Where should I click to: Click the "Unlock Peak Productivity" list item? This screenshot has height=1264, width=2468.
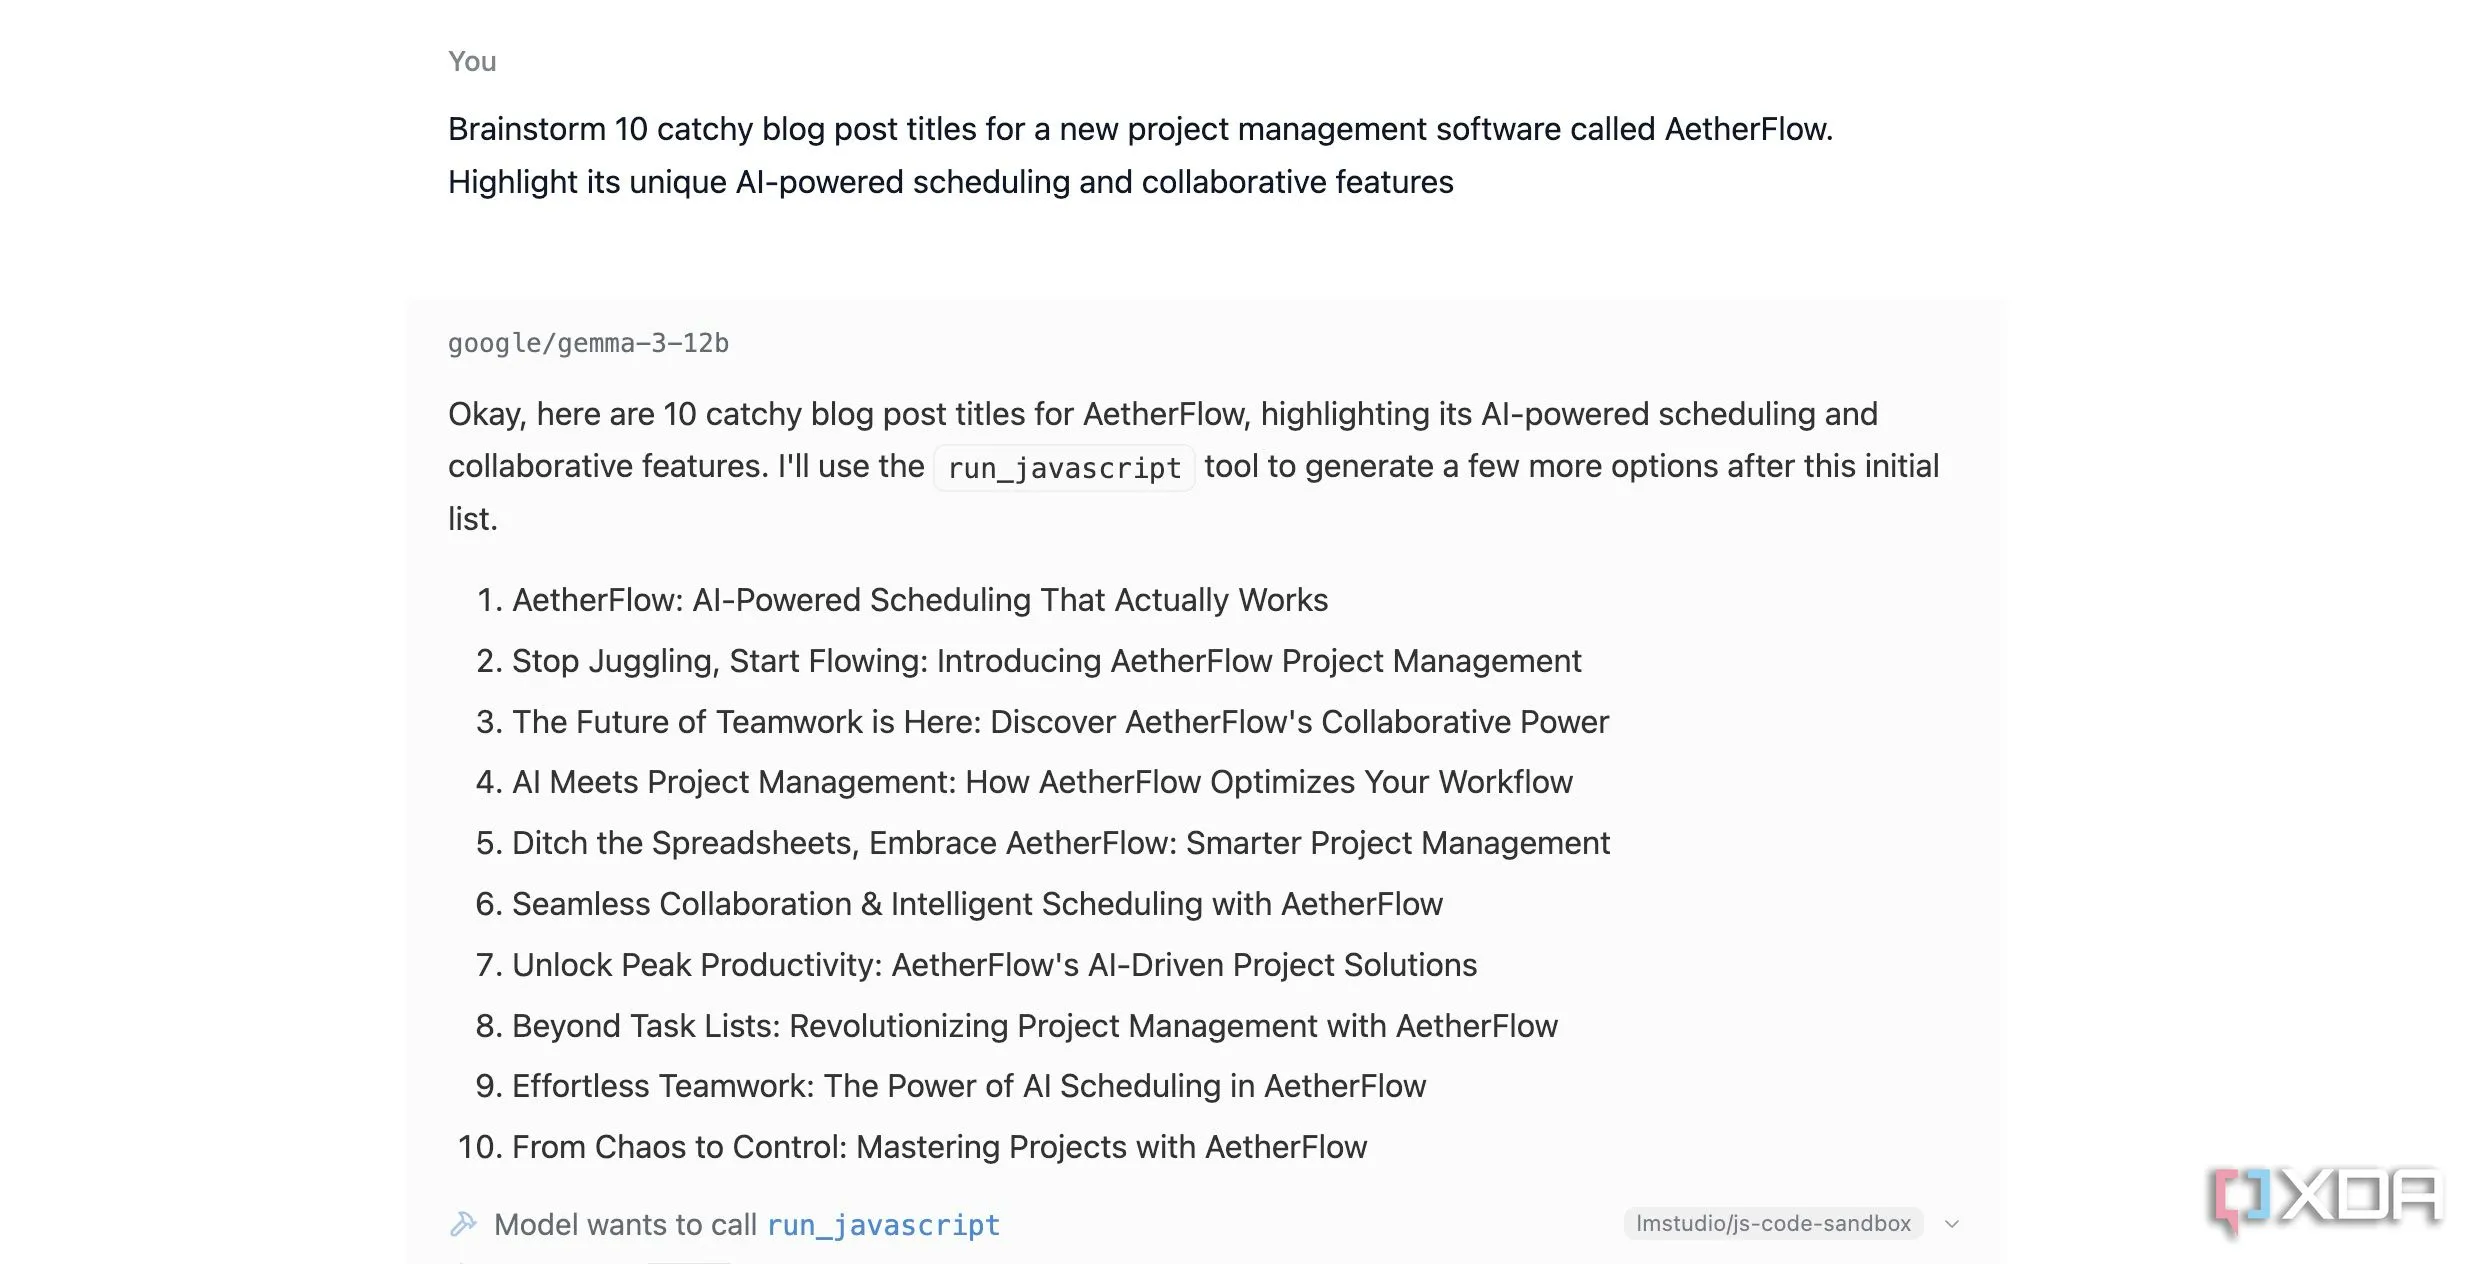(x=994, y=965)
